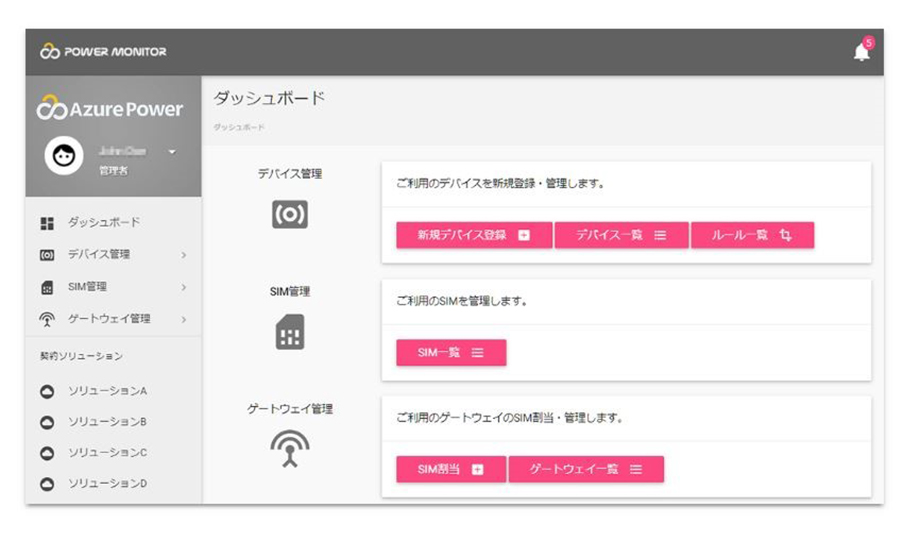Open the user account dropdown arrow

pyautogui.click(x=172, y=152)
